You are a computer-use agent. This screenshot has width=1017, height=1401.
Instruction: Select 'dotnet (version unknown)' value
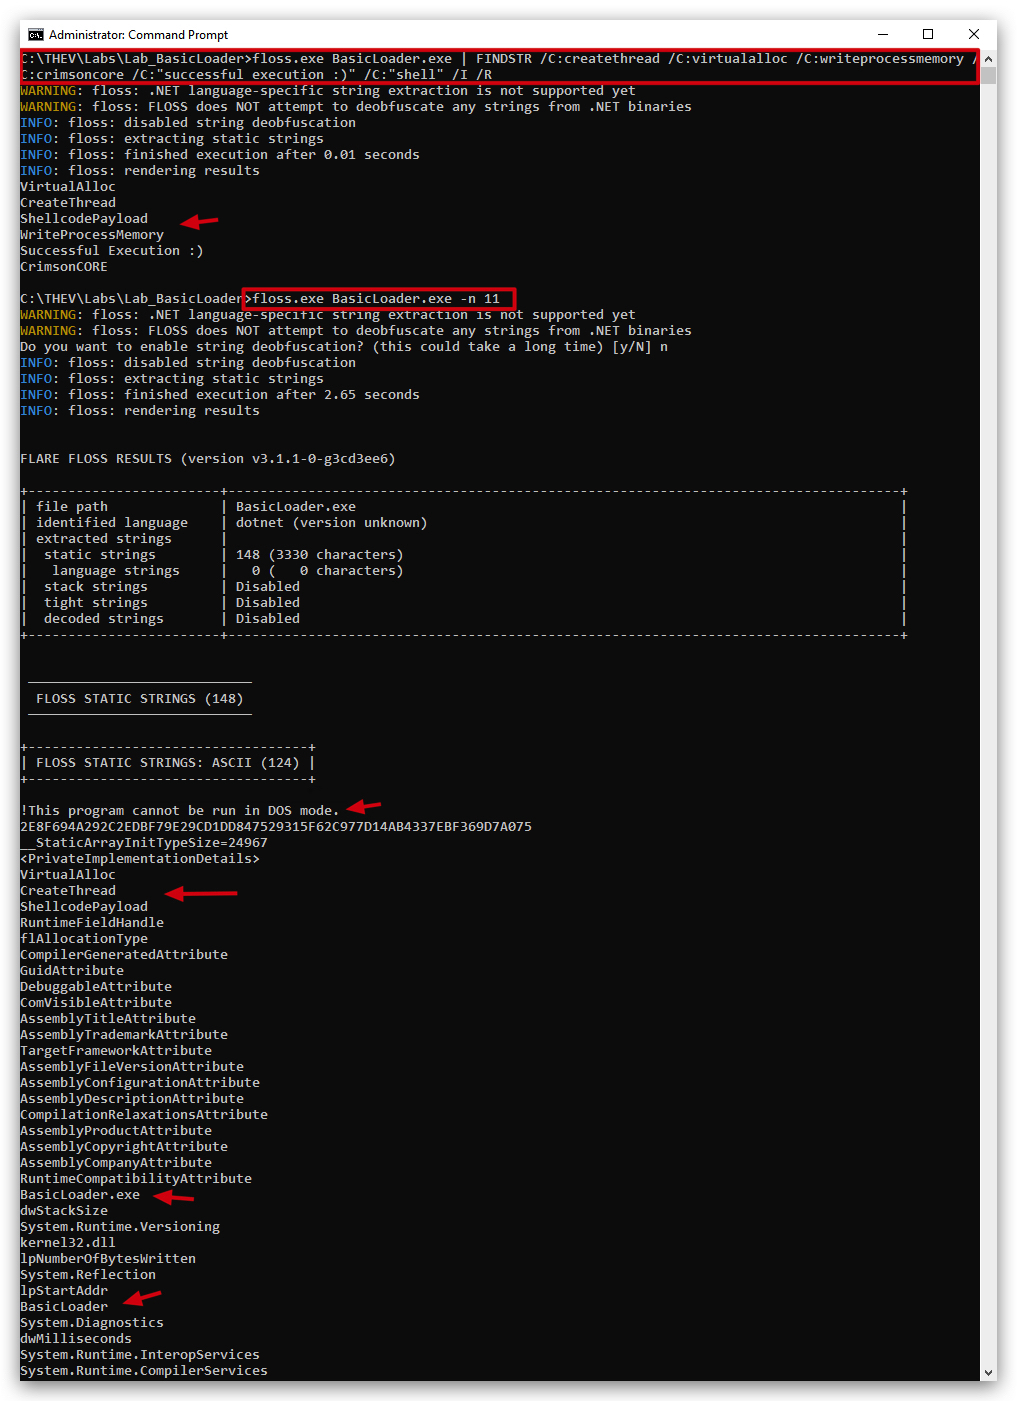tap(332, 523)
